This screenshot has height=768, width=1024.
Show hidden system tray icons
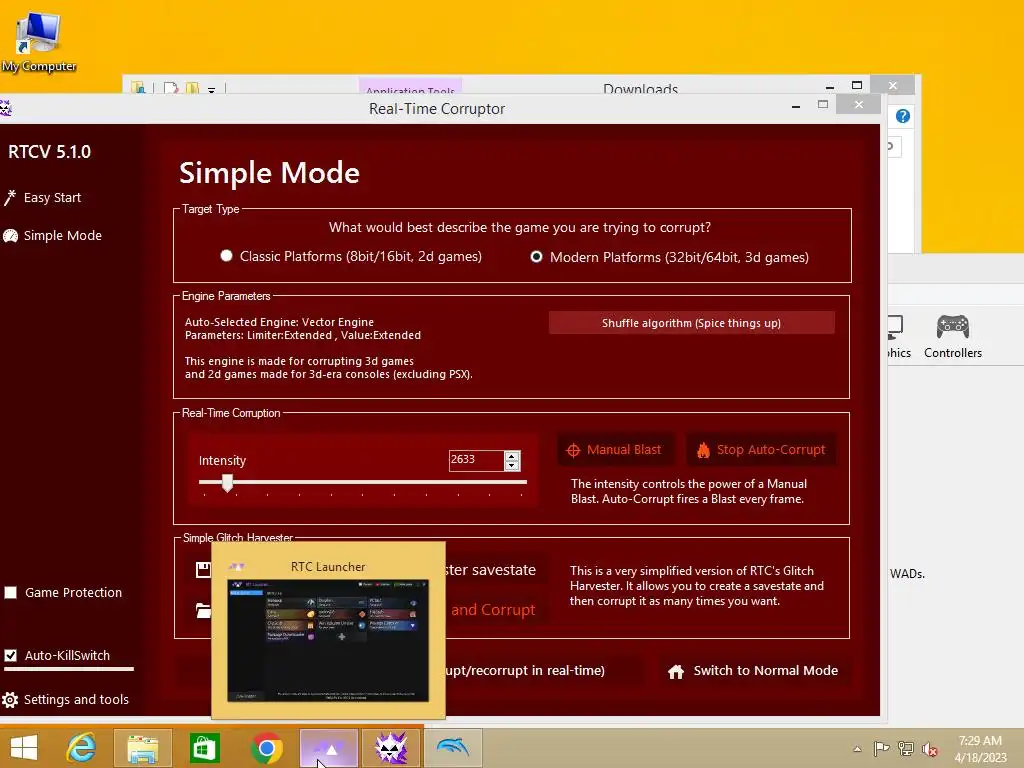[x=857, y=749]
